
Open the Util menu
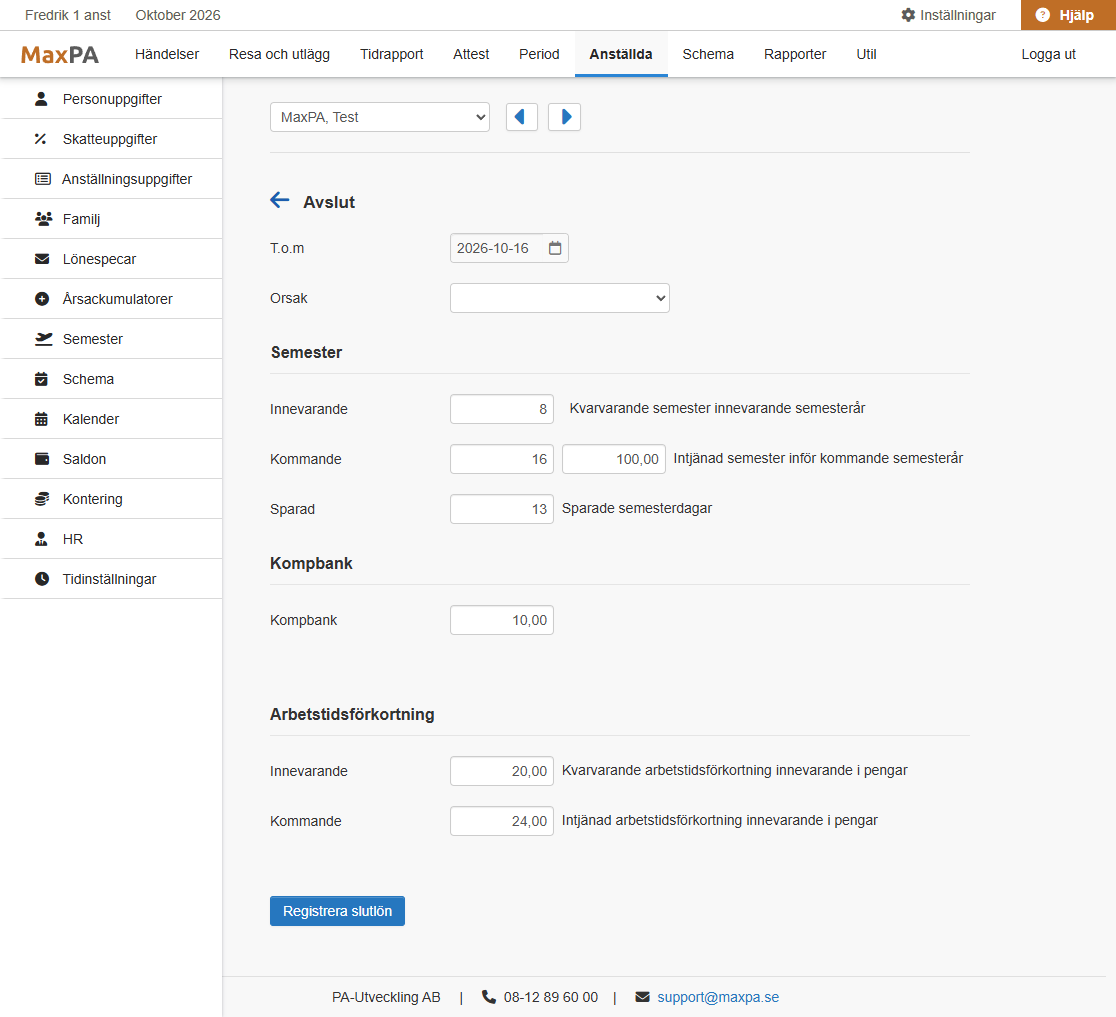tap(866, 54)
